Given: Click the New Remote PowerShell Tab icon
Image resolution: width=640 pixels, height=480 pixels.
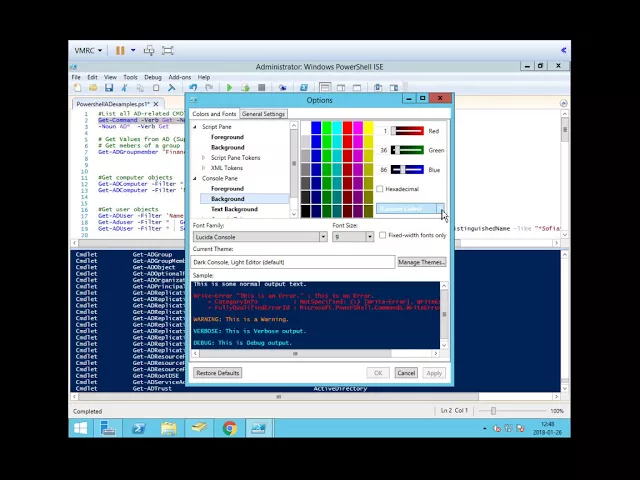Looking at the screenshot, I should click(282, 87).
